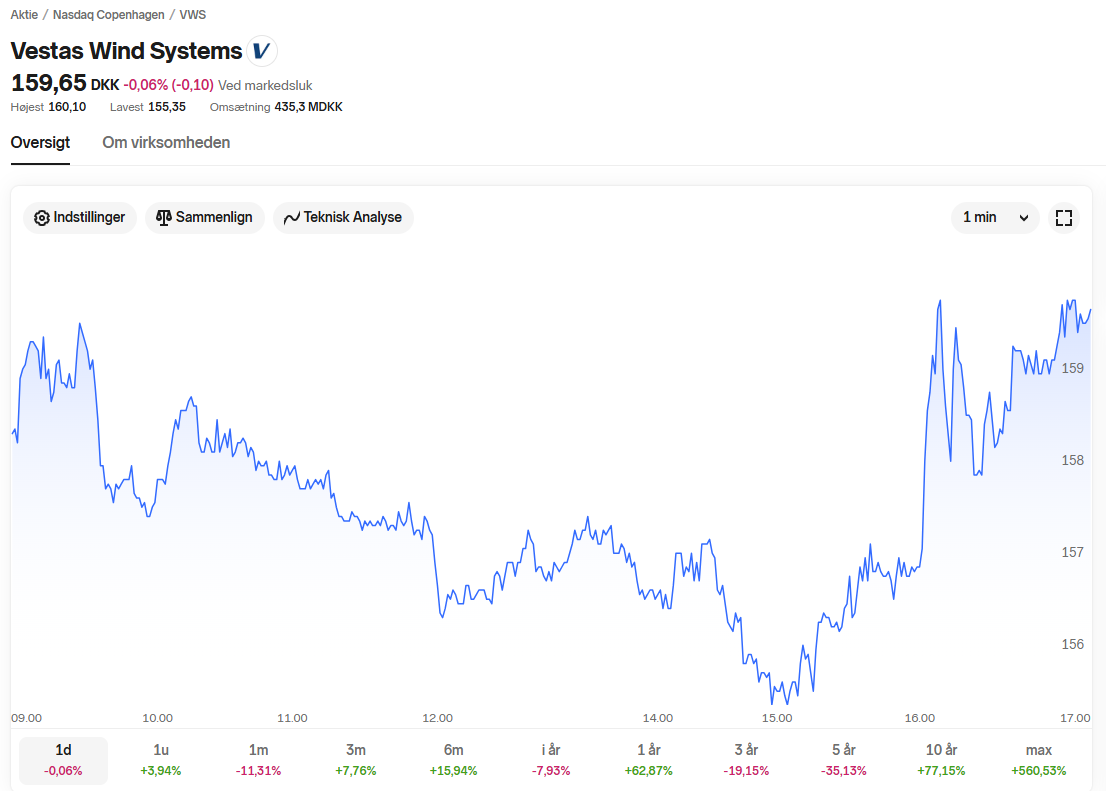Expand chart to fullscreen
Image resolution: width=1106 pixels, height=791 pixels.
(1064, 218)
